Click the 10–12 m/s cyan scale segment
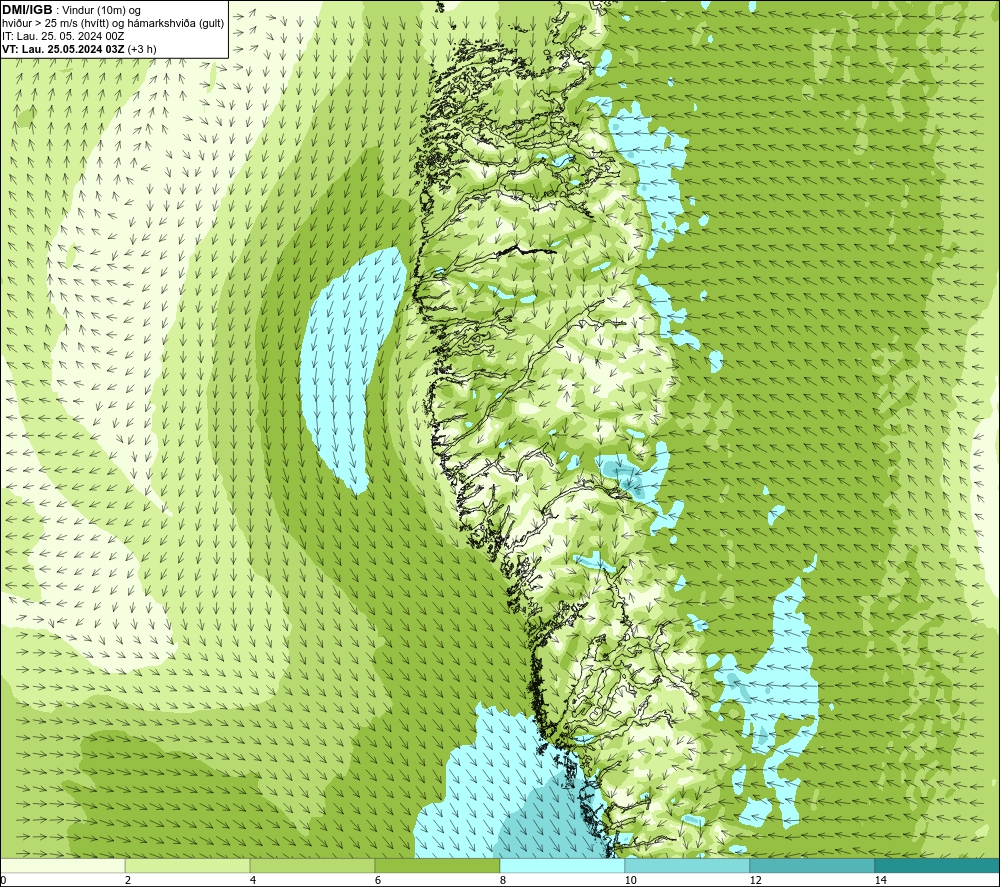This screenshot has width=1000, height=887. [688, 865]
